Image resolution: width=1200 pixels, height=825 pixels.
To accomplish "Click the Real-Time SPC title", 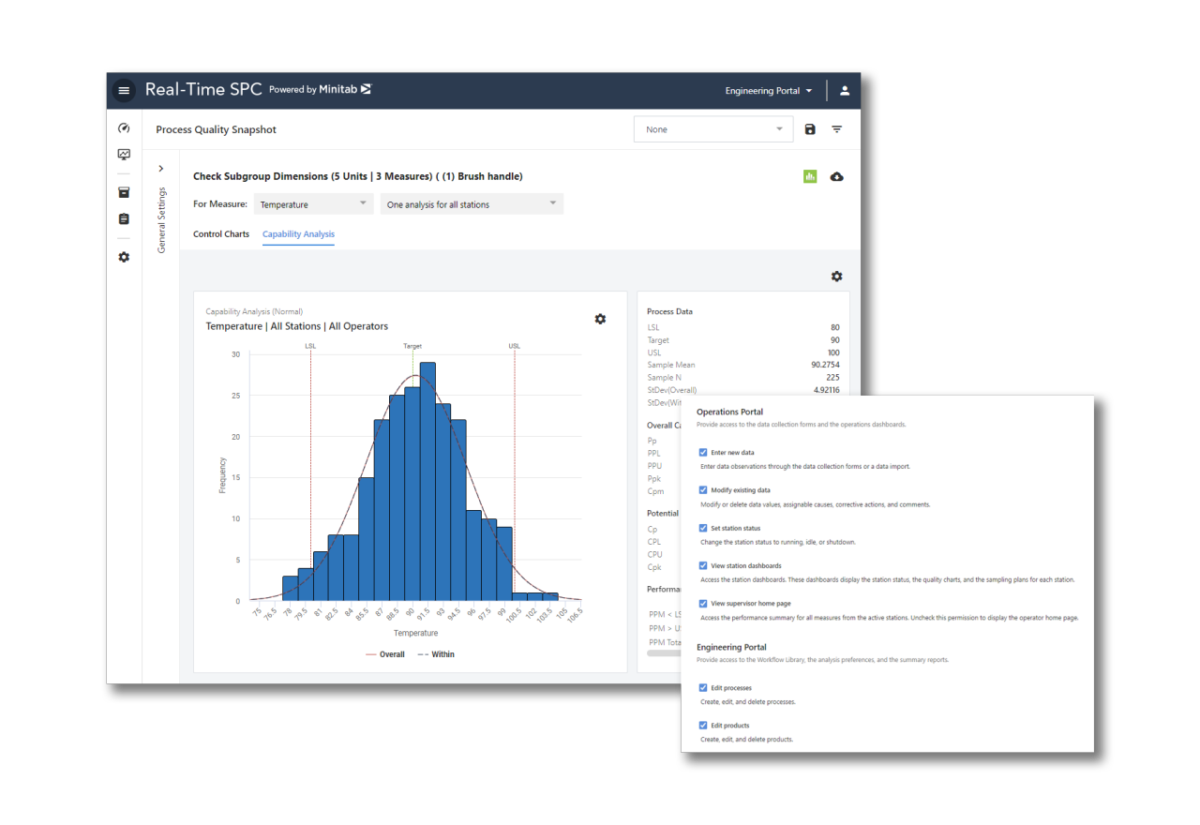I will [203, 89].
